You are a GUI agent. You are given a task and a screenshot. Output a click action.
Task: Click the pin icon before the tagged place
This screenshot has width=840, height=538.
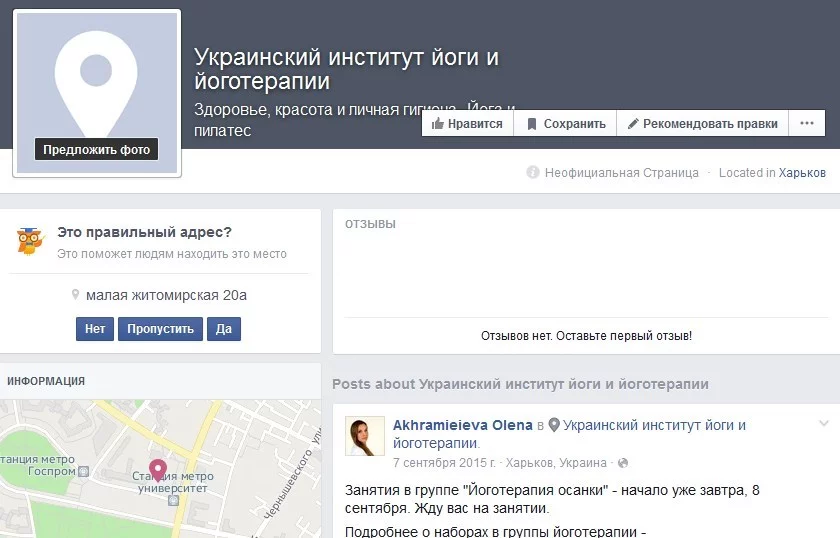pyautogui.click(x=554, y=425)
